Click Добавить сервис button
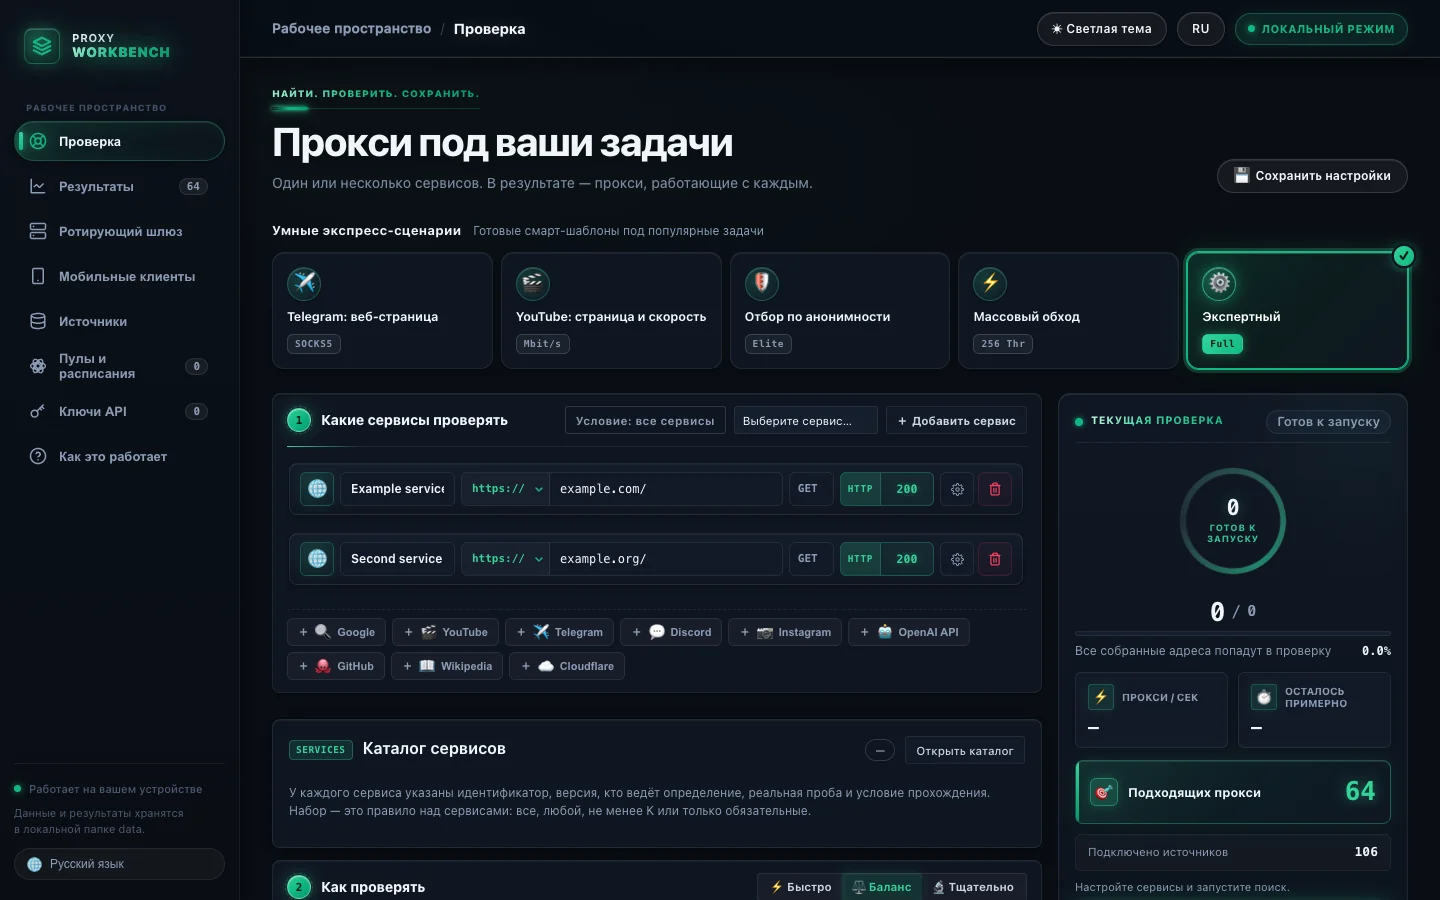Screen dimensions: 1440x900 (x=956, y=421)
